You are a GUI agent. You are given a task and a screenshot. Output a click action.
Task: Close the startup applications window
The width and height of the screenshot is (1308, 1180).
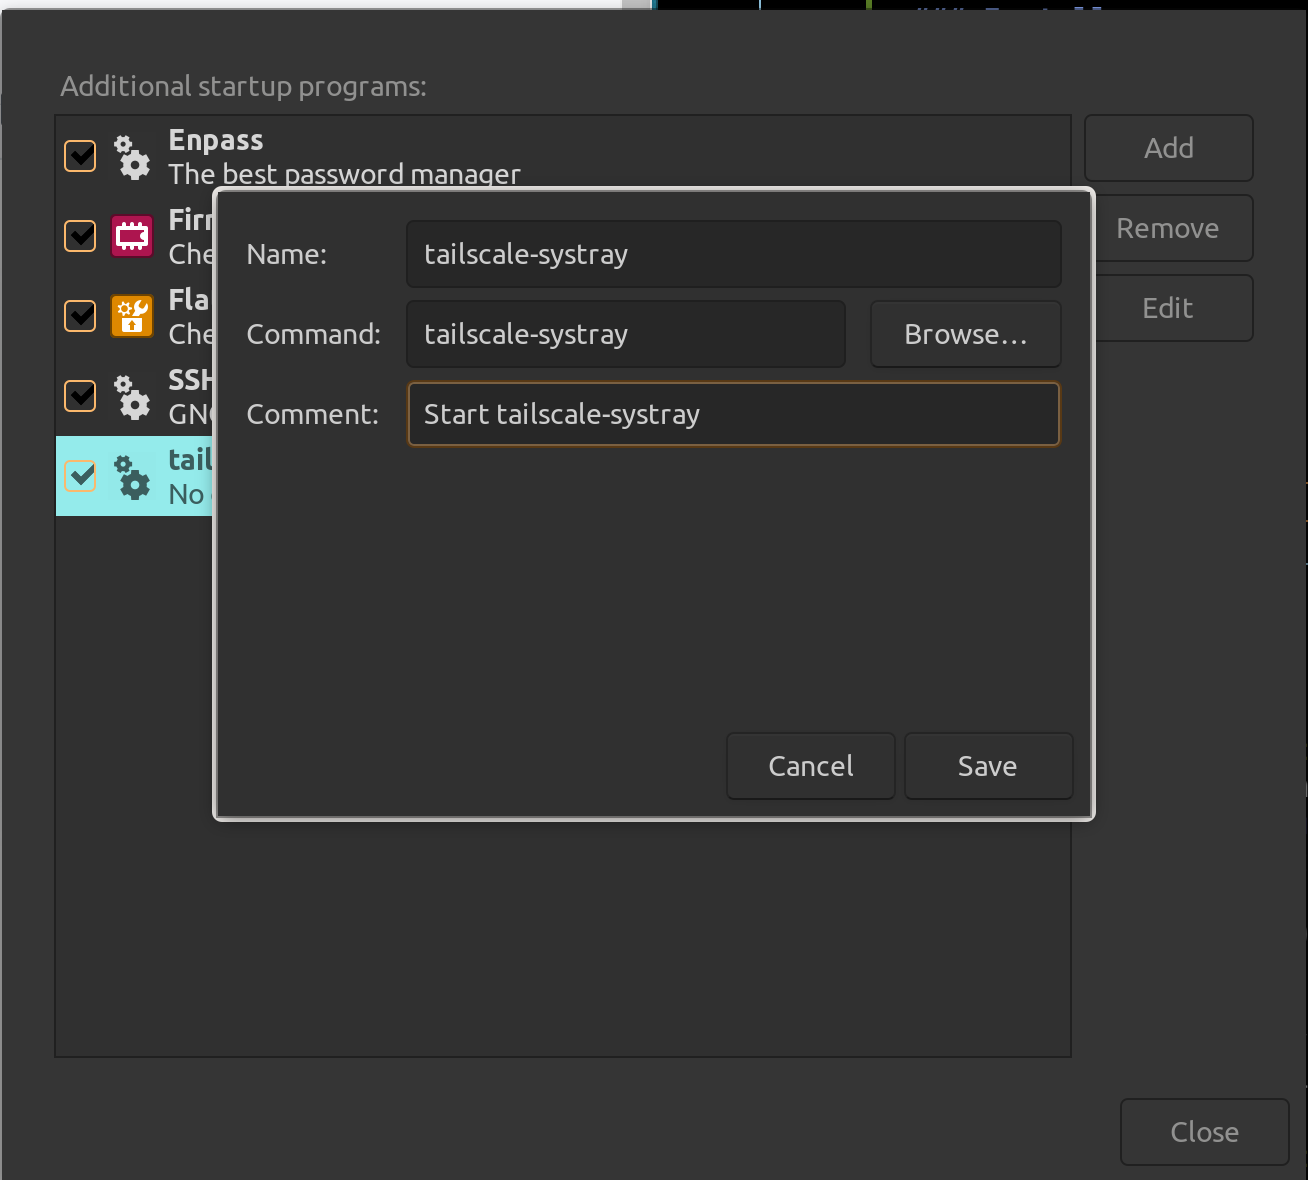pos(1205,1132)
